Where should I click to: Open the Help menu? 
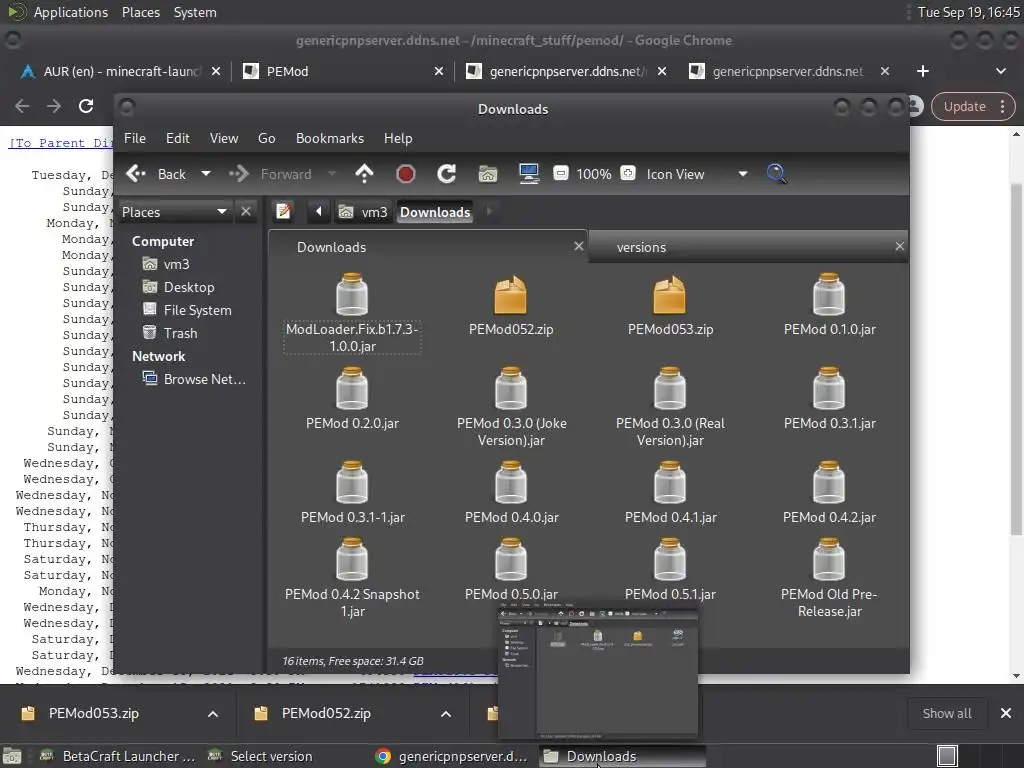(398, 138)
